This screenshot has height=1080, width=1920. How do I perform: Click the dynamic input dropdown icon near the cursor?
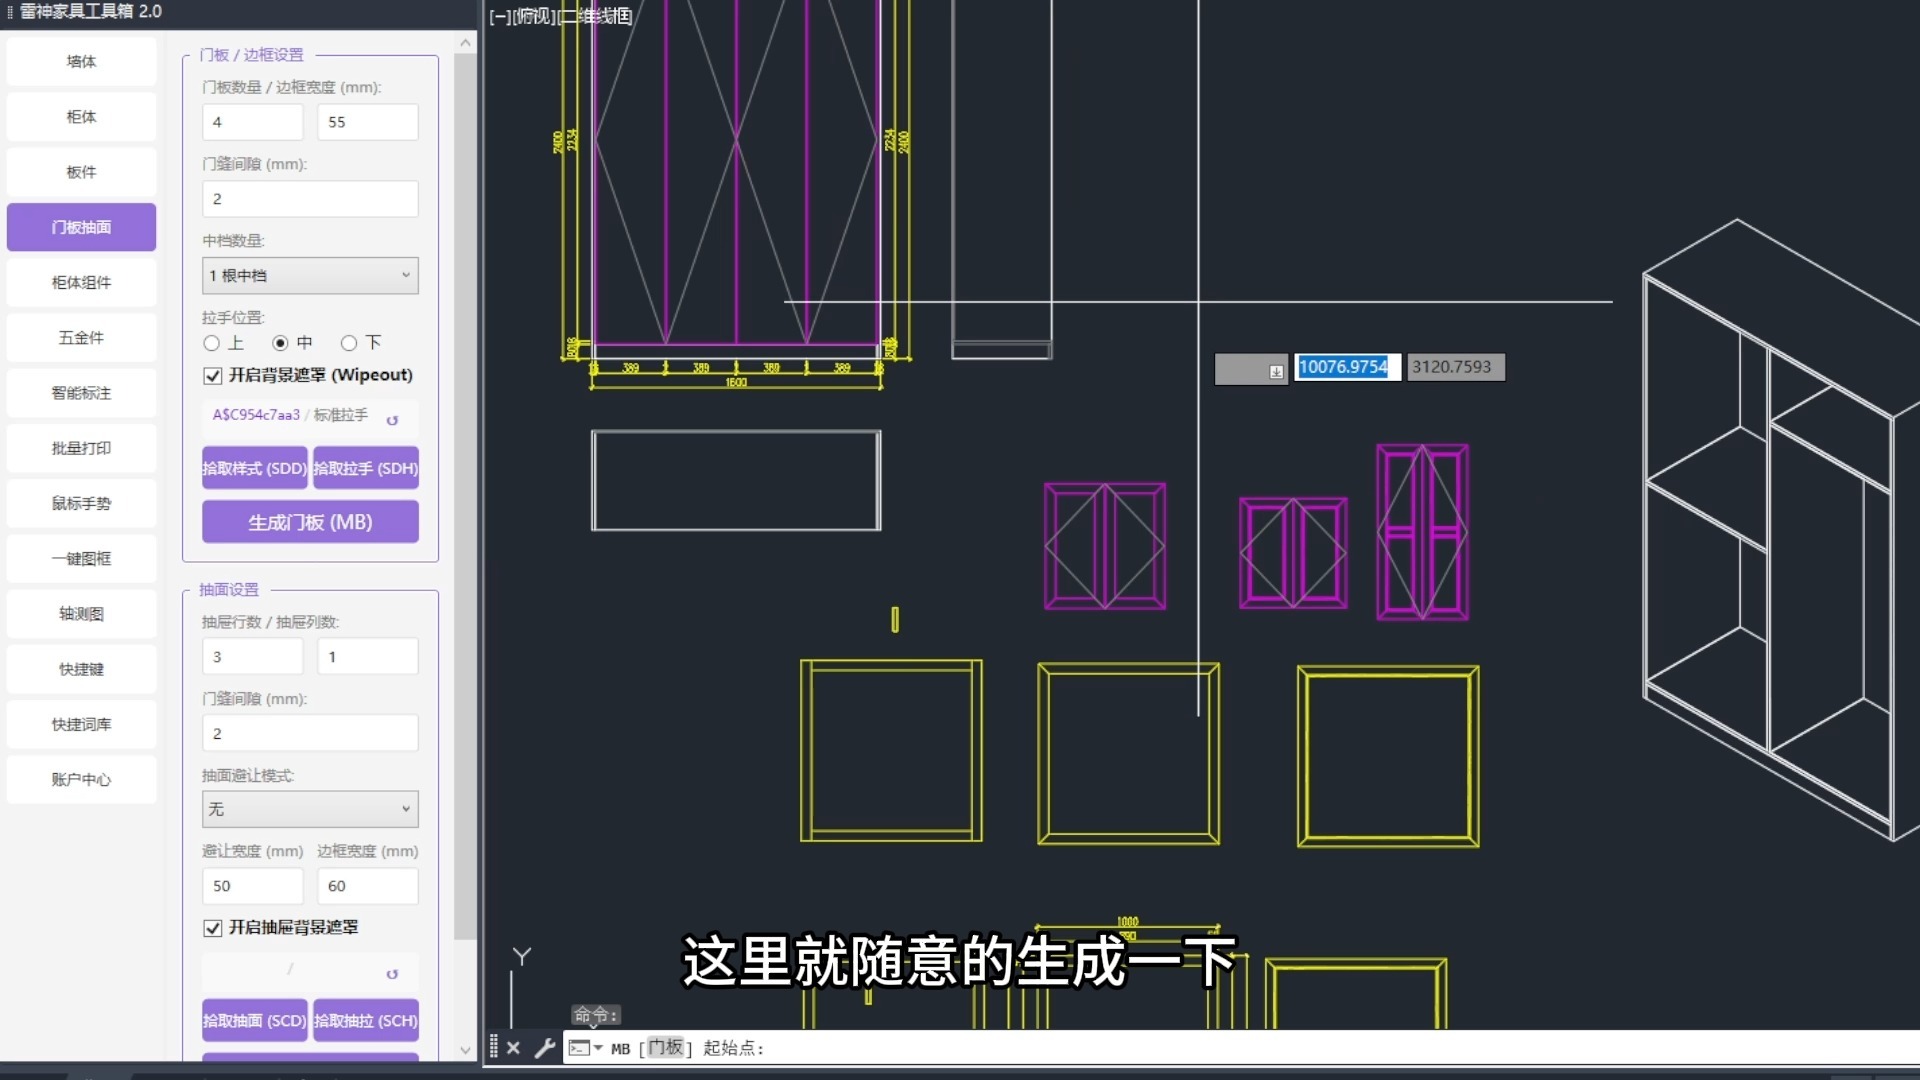click(1276, 371)
